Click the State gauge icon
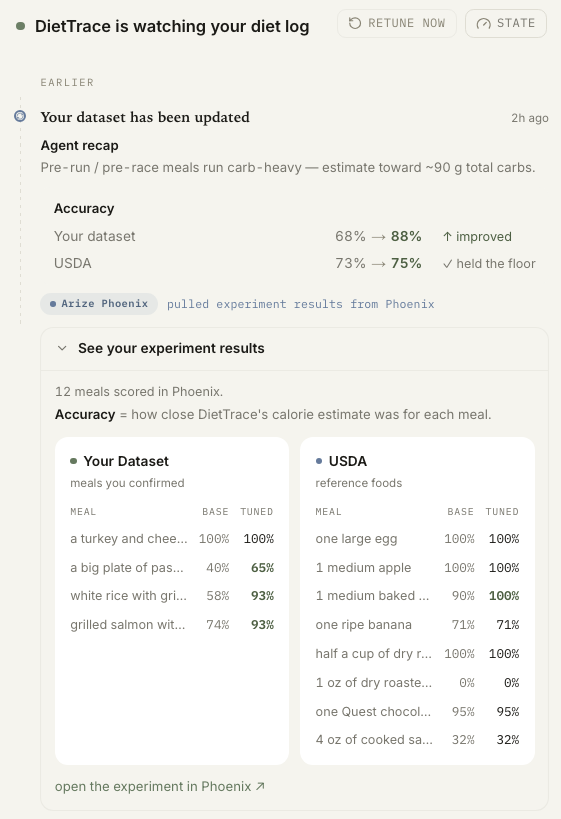Screen dimensions: 561x819 tap(484, 24)
